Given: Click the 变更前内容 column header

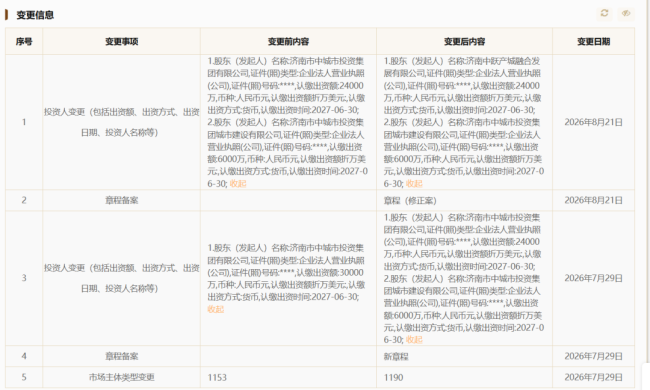Looking at the screenshot, I should [289, 41].
